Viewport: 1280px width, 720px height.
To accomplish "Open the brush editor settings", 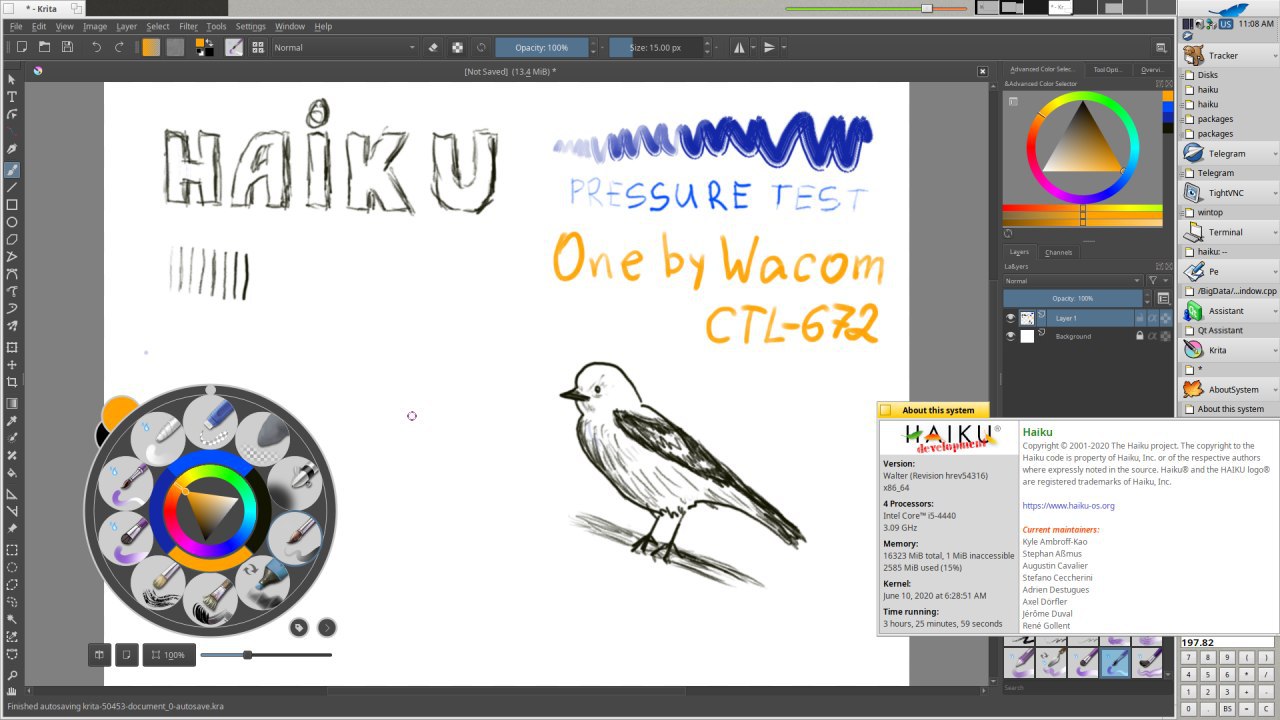I will pos(234,47).
